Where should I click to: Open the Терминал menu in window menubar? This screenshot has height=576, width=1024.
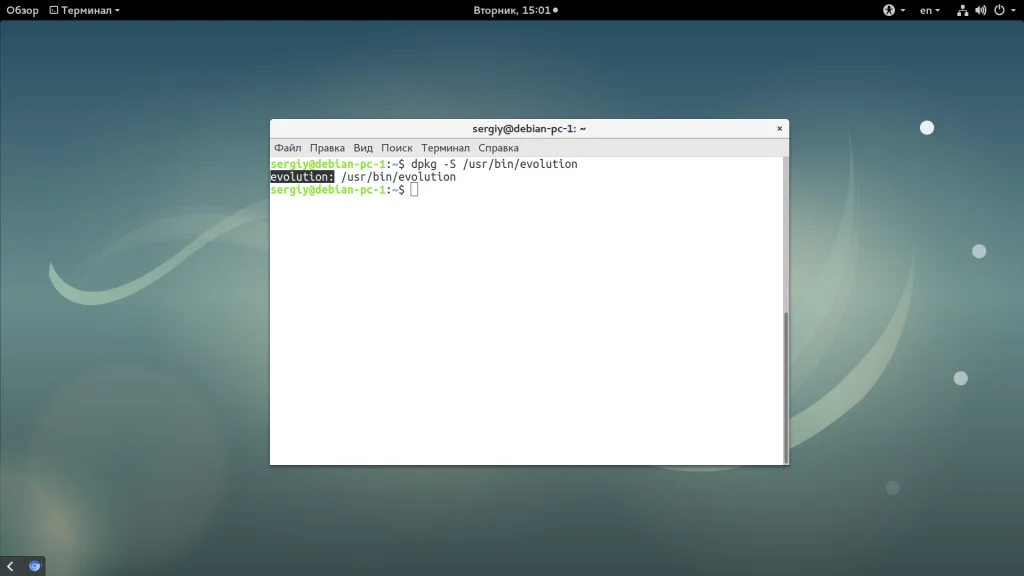(445, 148)
